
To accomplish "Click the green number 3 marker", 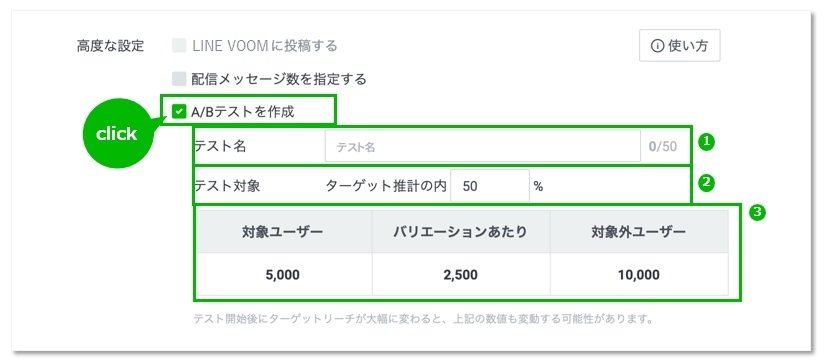I will tap(757, 212).
